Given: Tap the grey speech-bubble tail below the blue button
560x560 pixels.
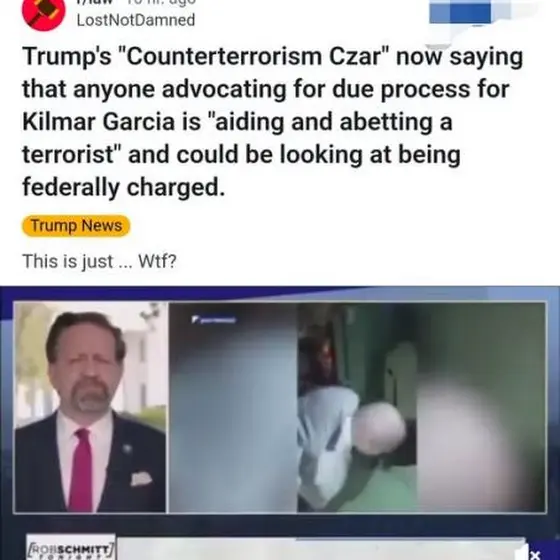Looking at the screenshot, I should tap(438, 47).
